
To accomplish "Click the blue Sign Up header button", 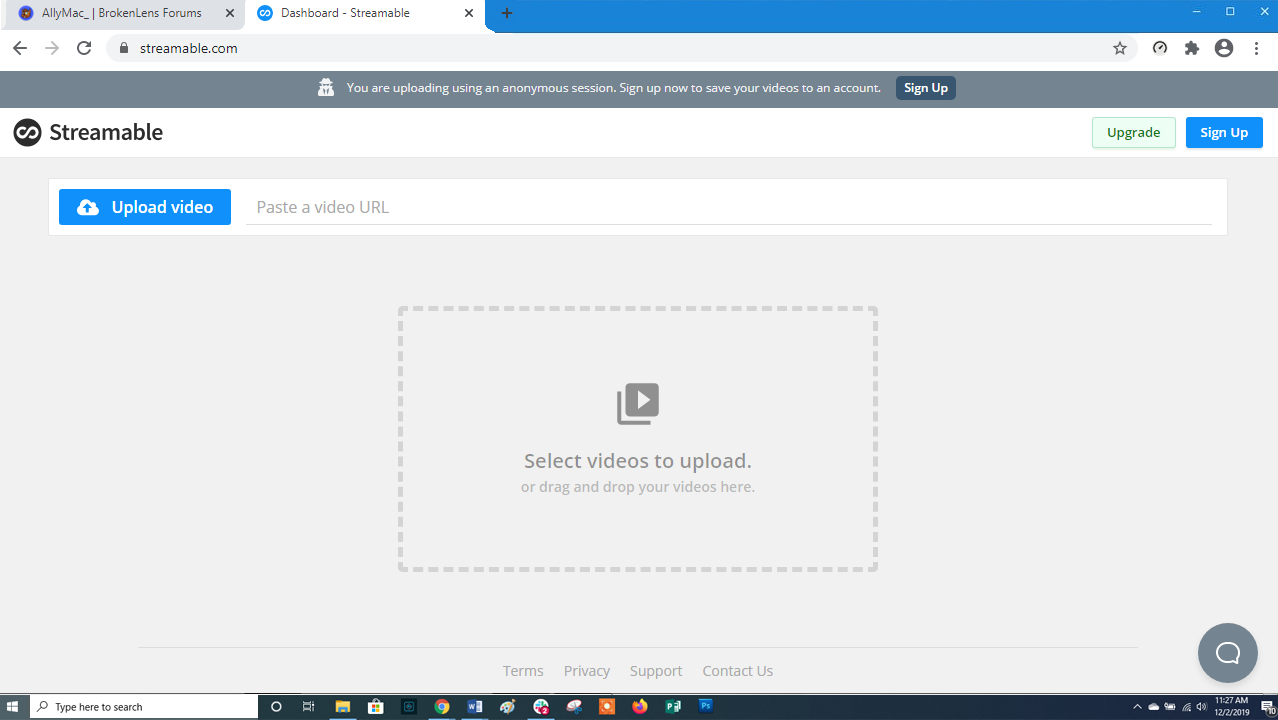I will click(1224, 132).
